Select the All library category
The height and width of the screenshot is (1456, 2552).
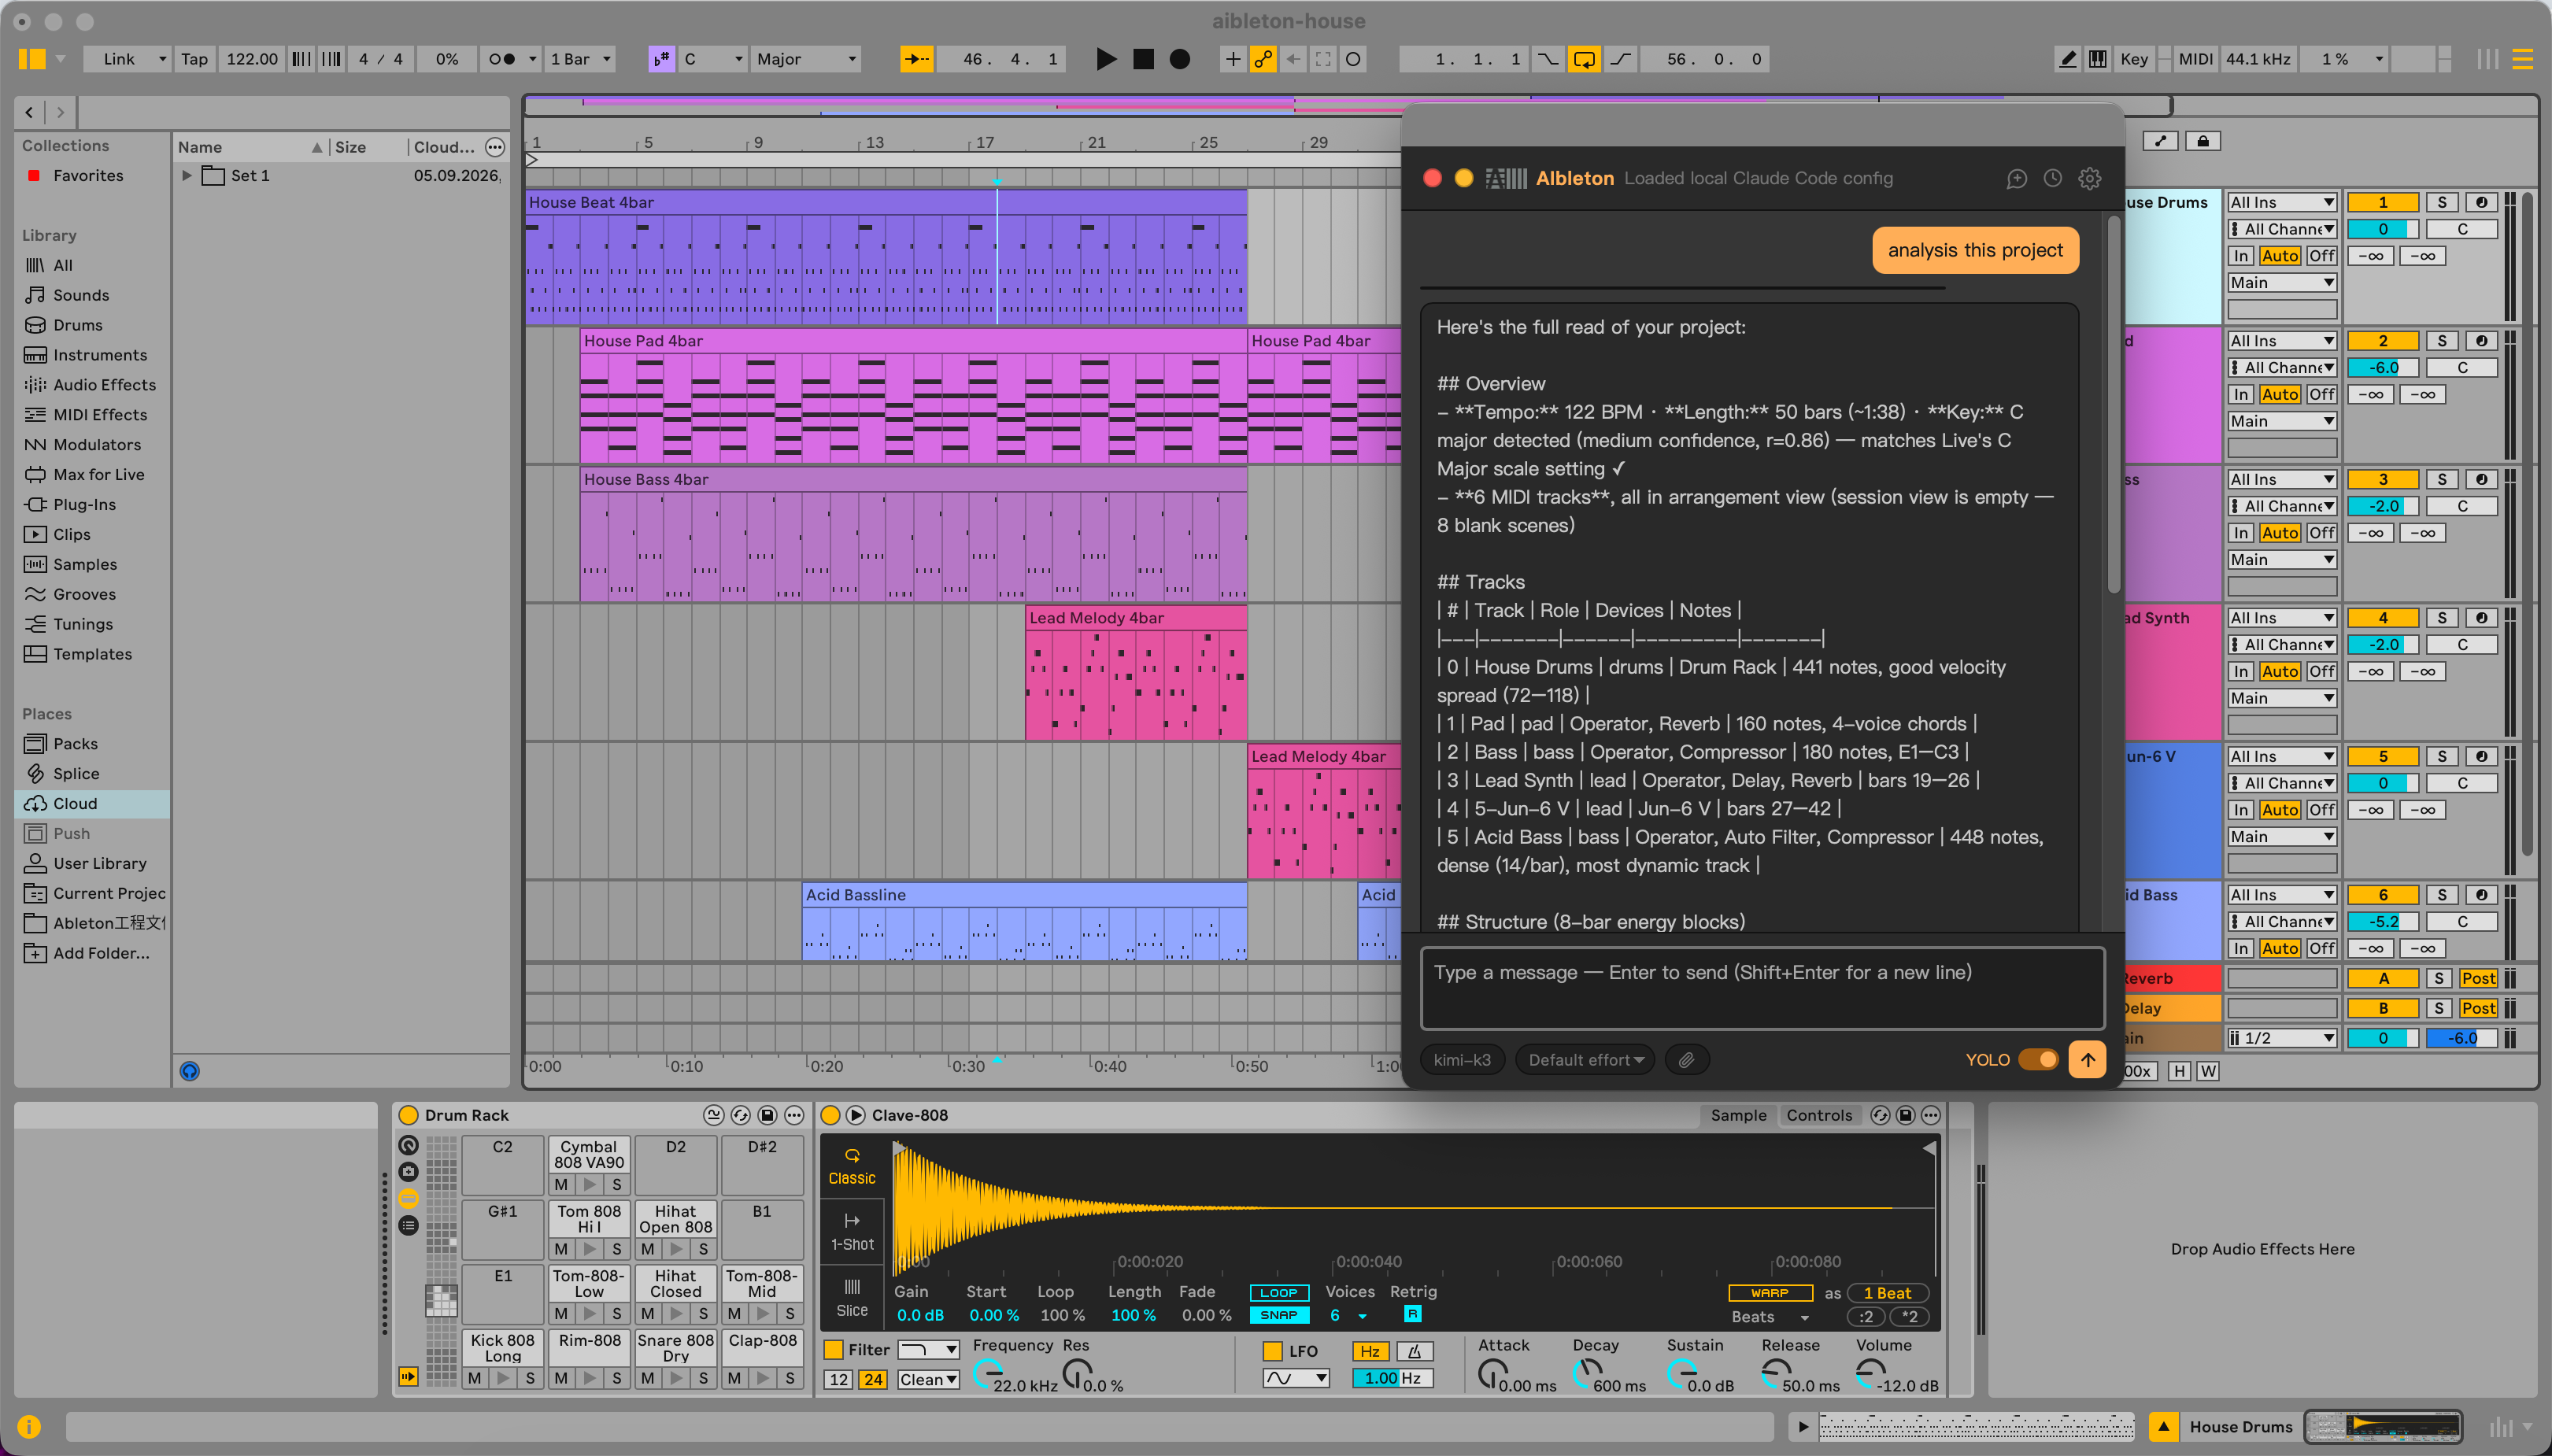tap(62, 265)
